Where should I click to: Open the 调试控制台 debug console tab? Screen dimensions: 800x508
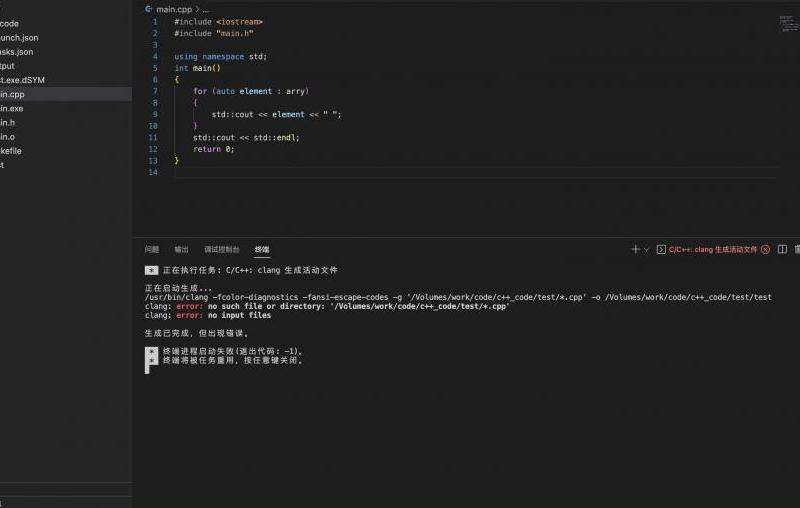(x=221, y=249)
